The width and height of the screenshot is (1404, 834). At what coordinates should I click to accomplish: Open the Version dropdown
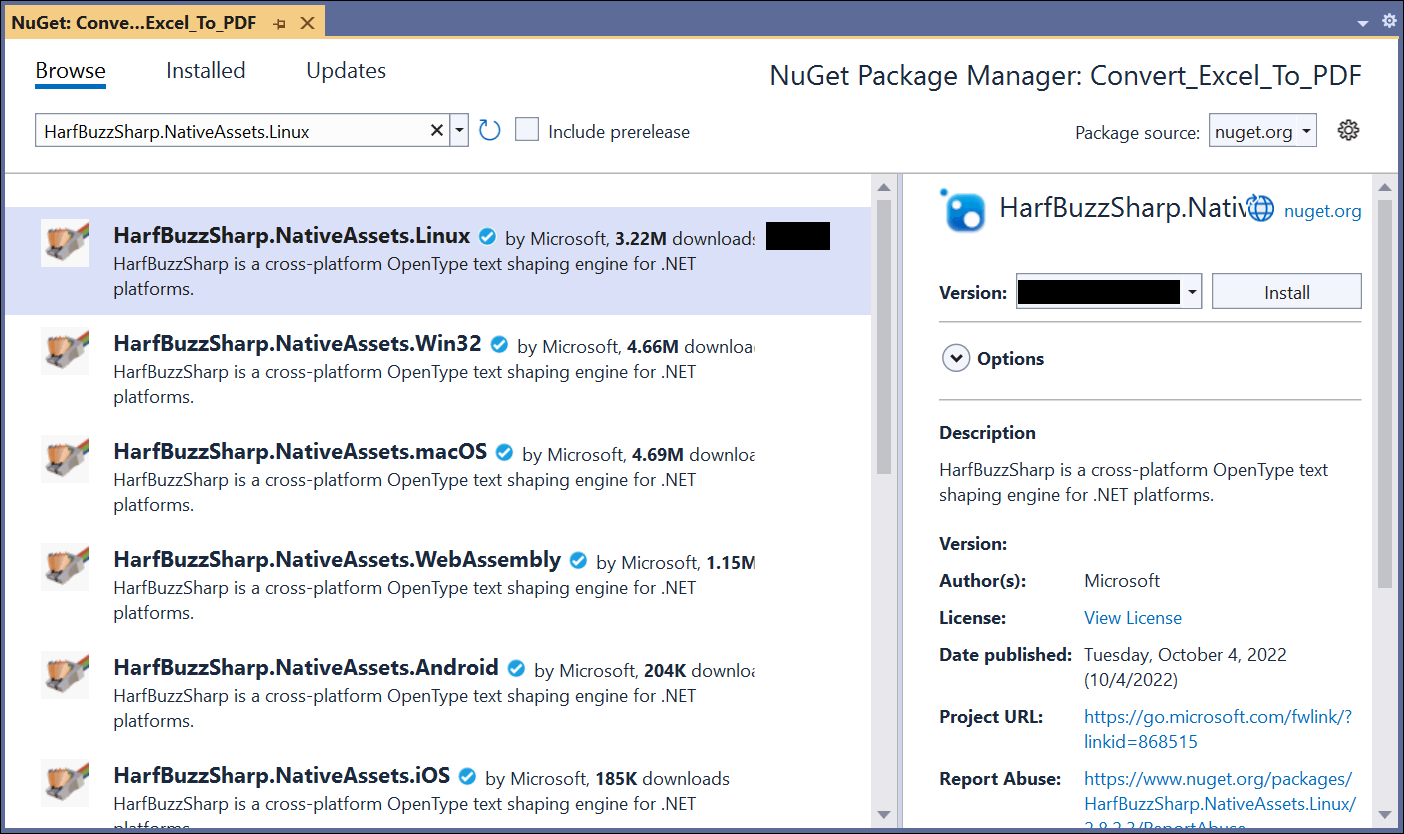[1192, 293]
